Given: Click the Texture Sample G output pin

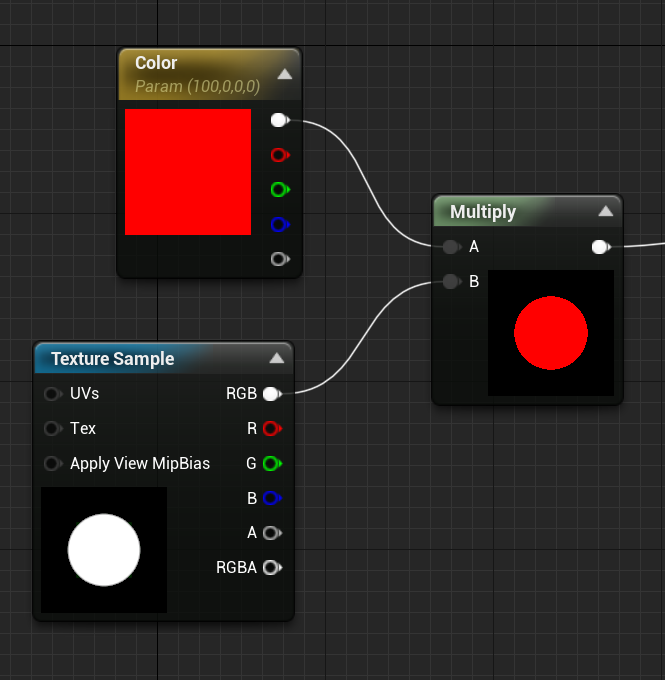Looking at the screenshot, I should point(272,463).
